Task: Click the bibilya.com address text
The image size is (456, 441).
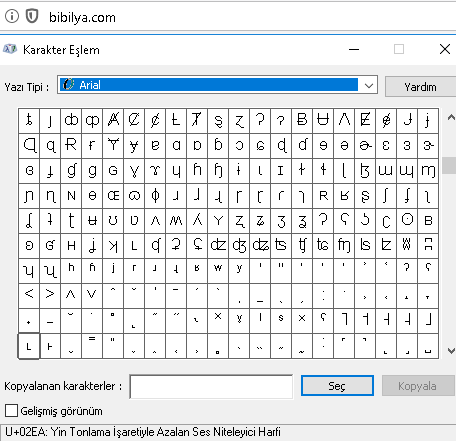Action: coord(82,17)
